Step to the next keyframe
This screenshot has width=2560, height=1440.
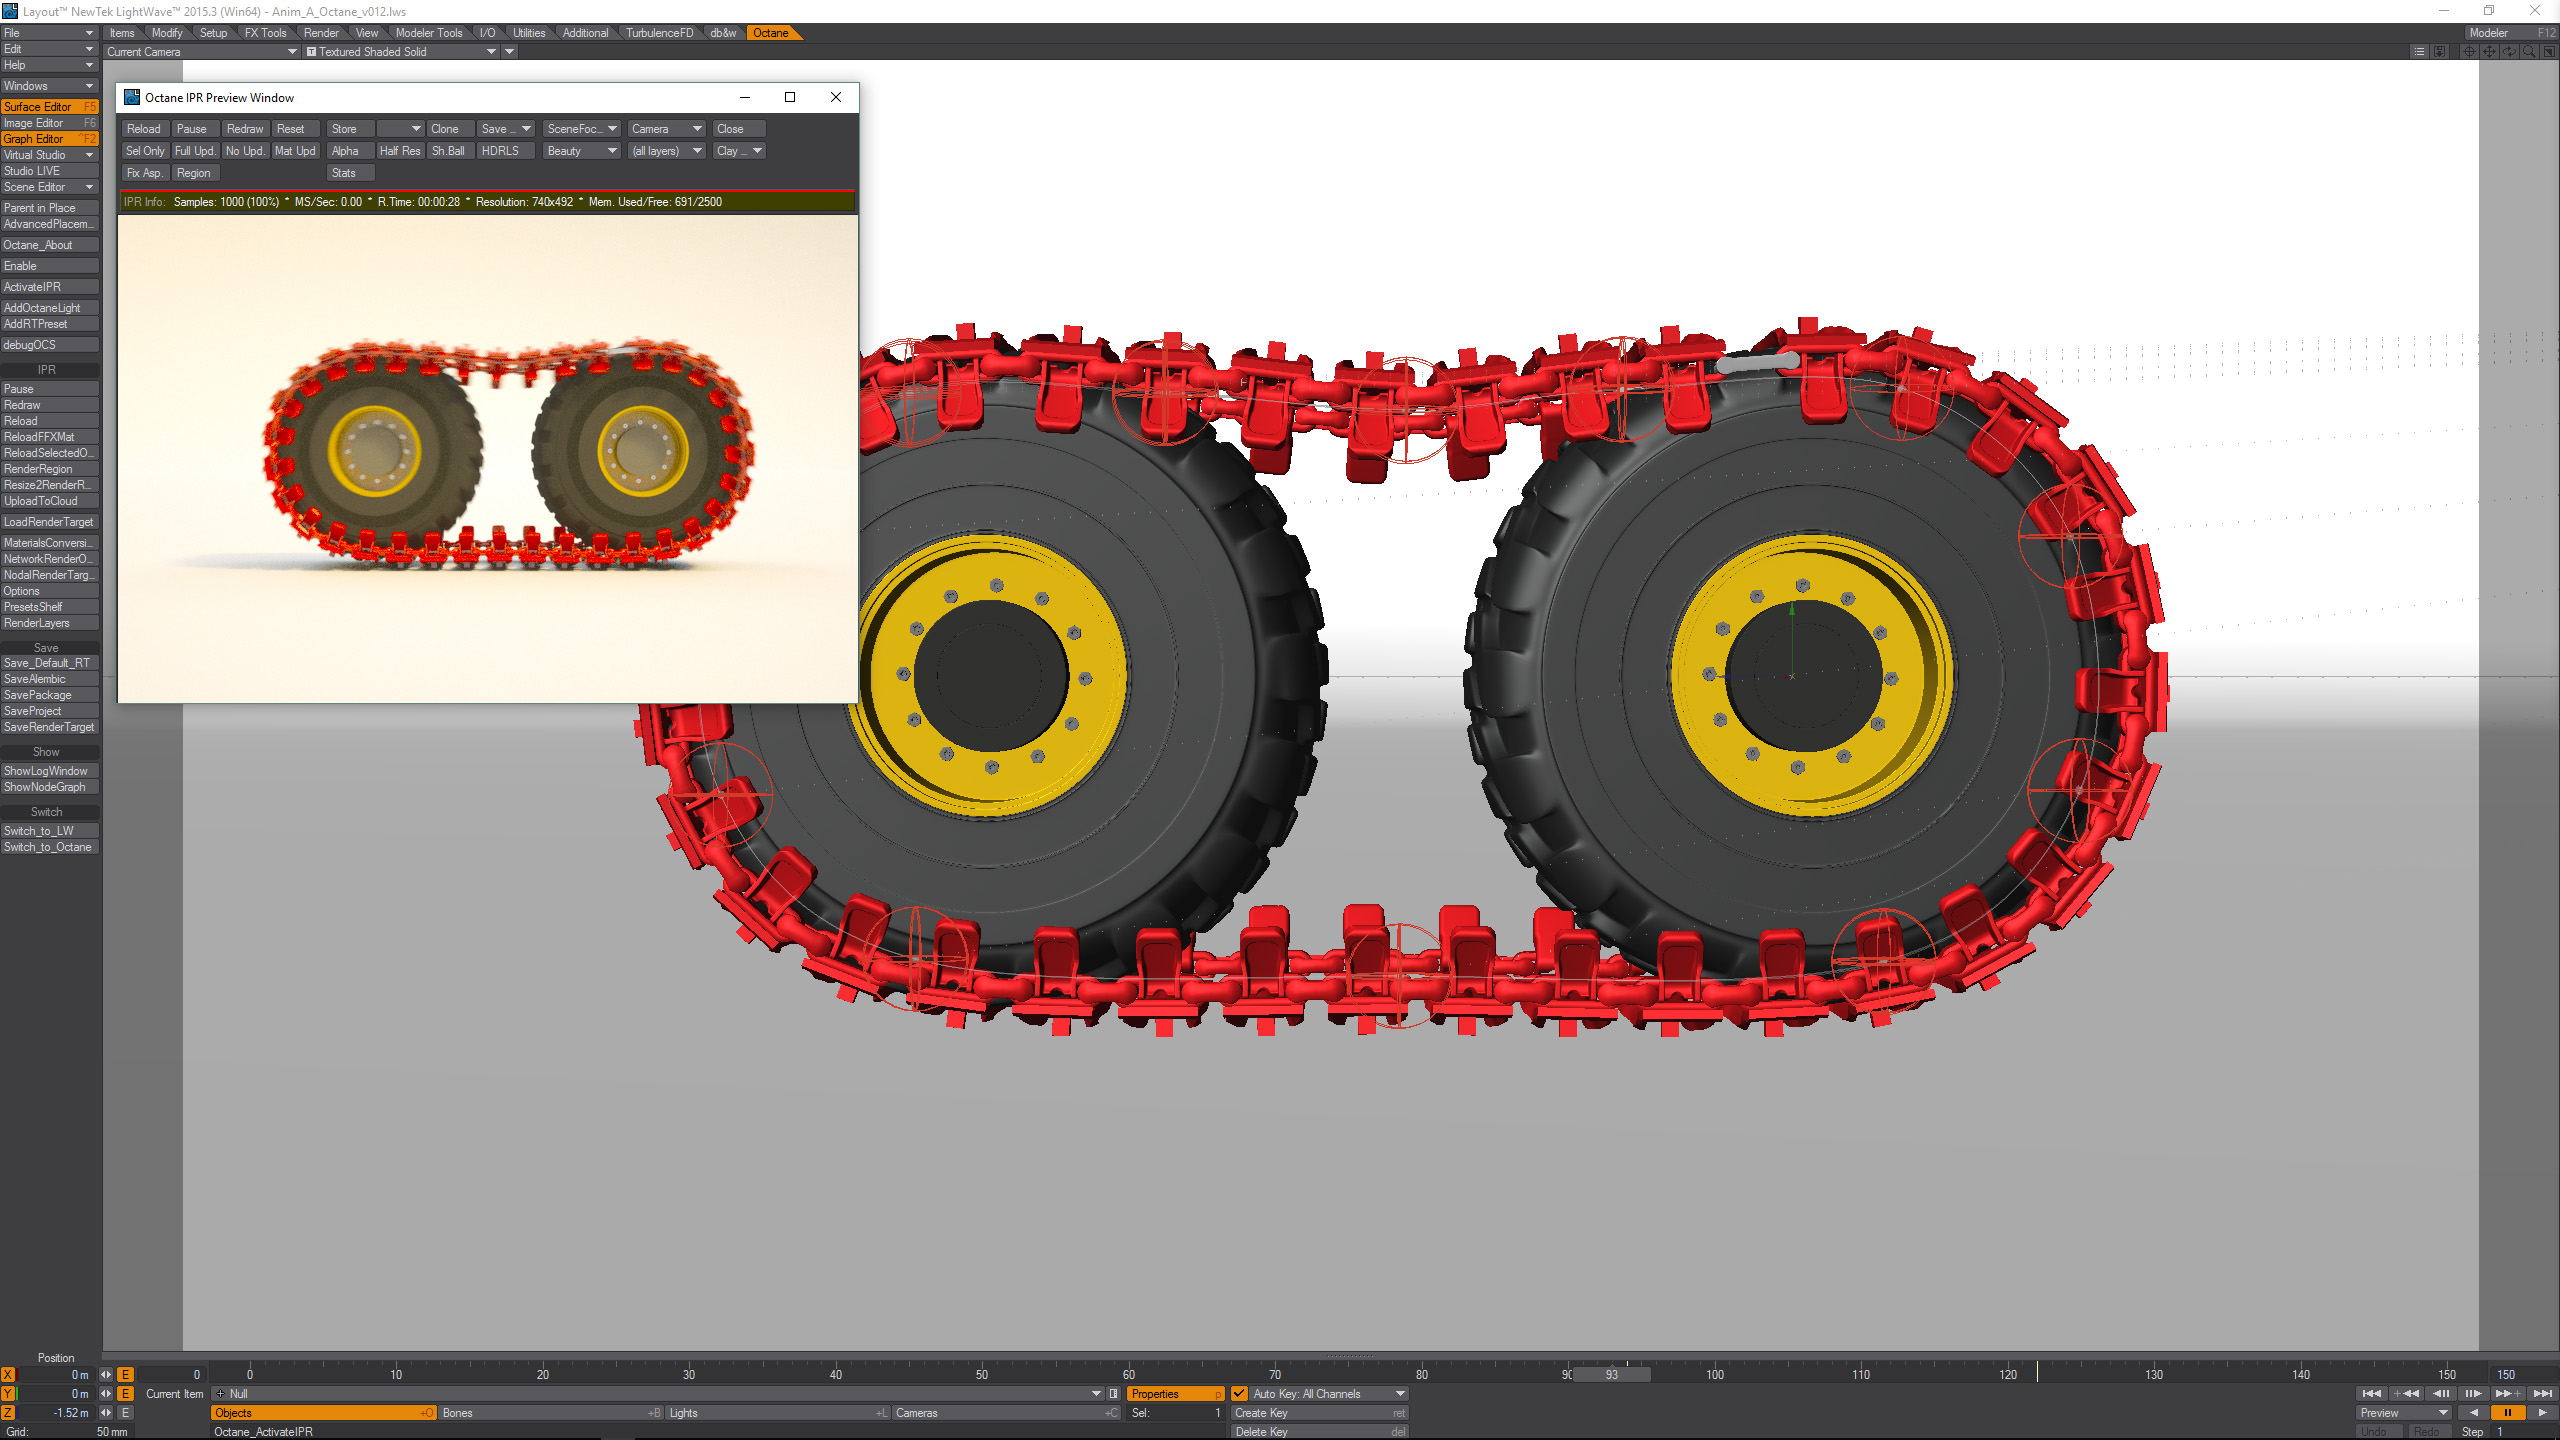pos(2507,1394)
